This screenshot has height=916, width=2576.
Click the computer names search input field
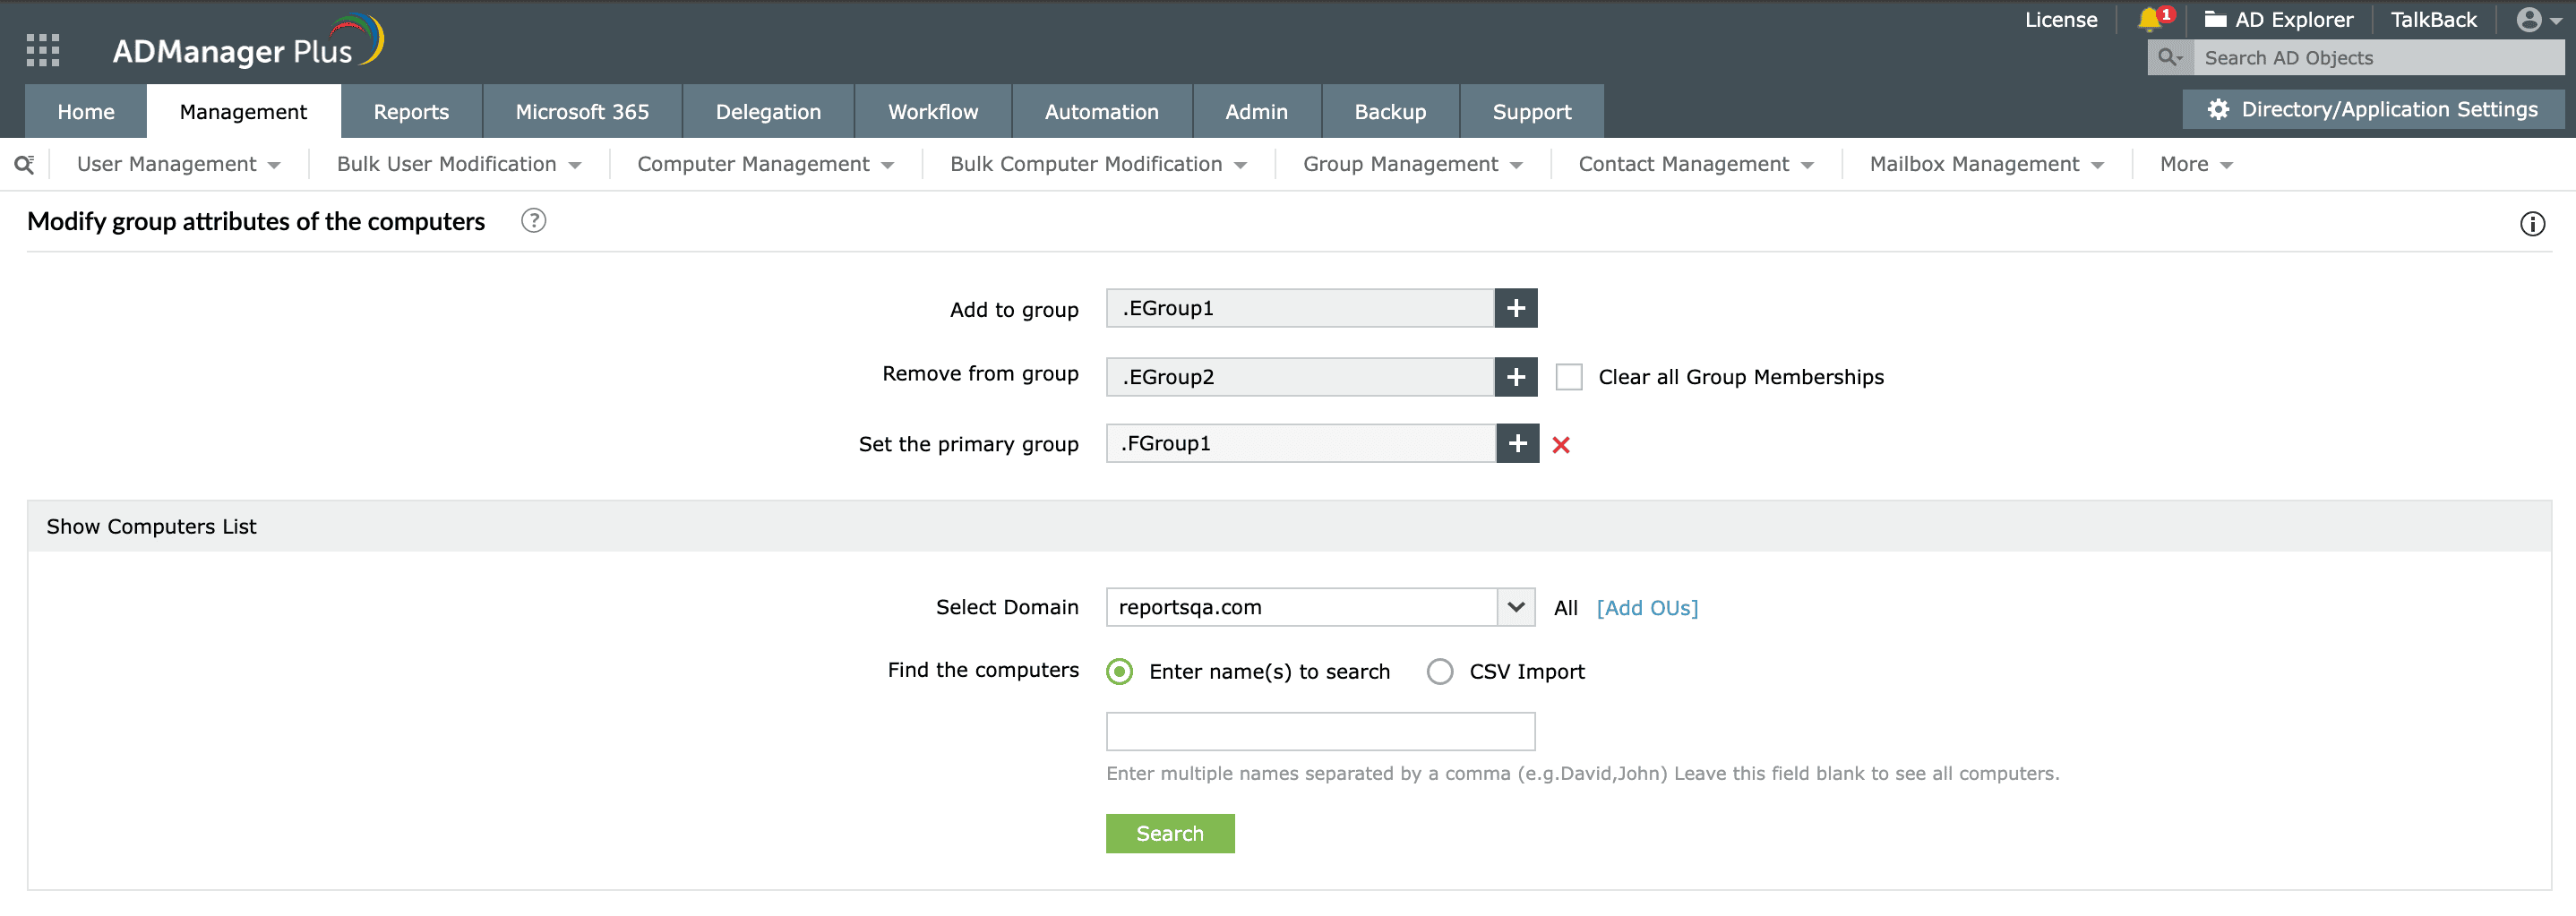tap(1319, 731)
